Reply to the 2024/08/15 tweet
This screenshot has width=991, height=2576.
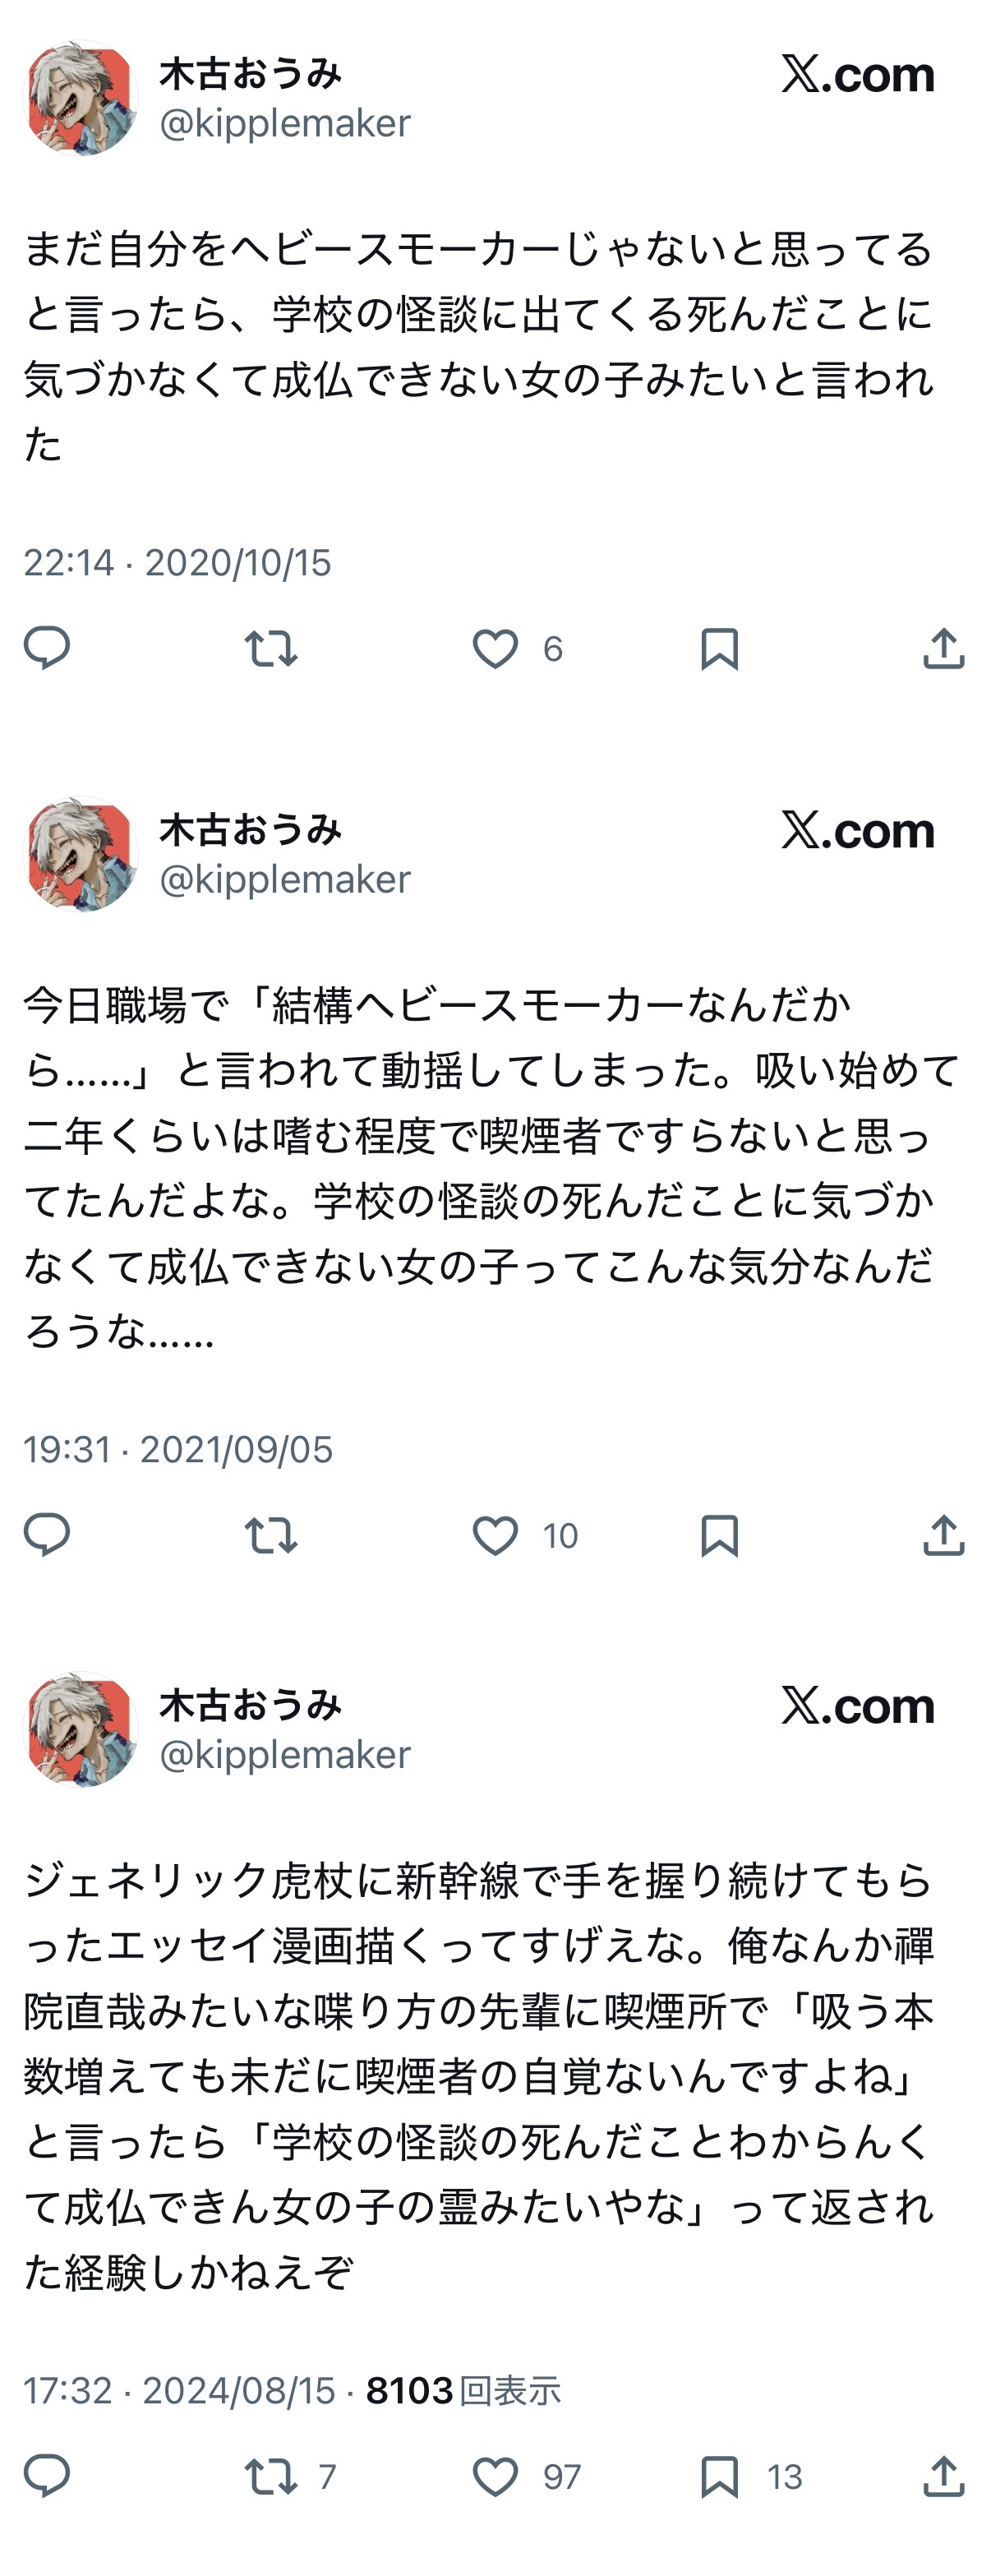[47, 2475]
